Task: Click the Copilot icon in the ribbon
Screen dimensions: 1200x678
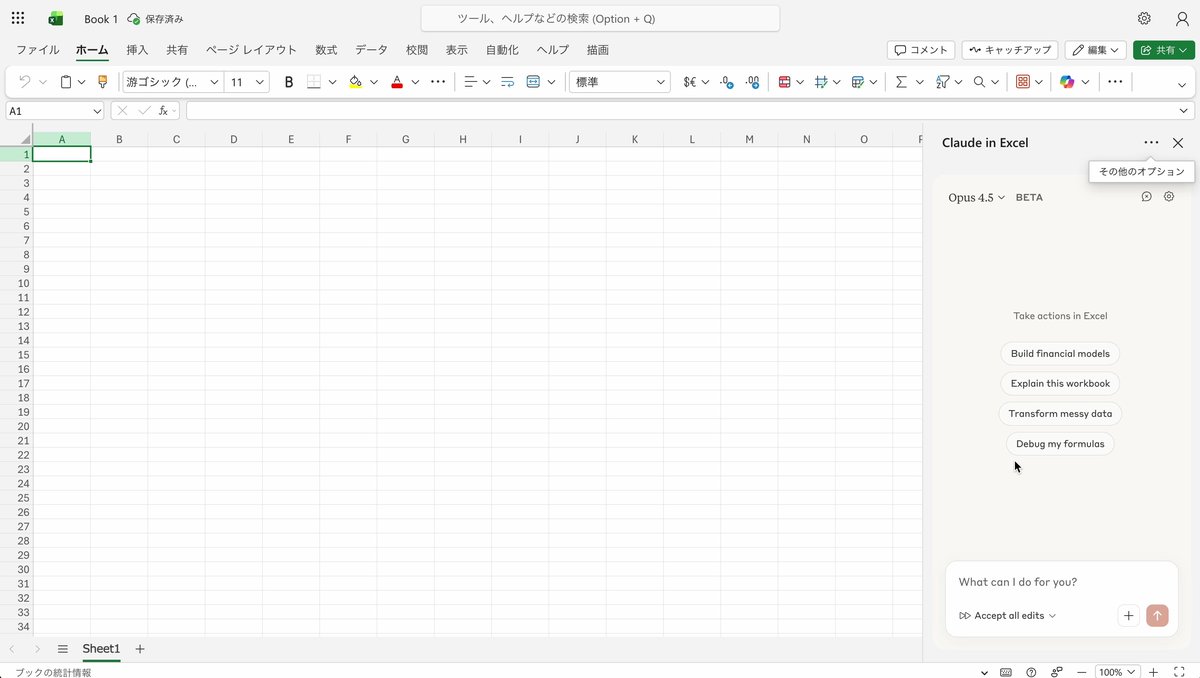Action: [x=1067, y=82]
